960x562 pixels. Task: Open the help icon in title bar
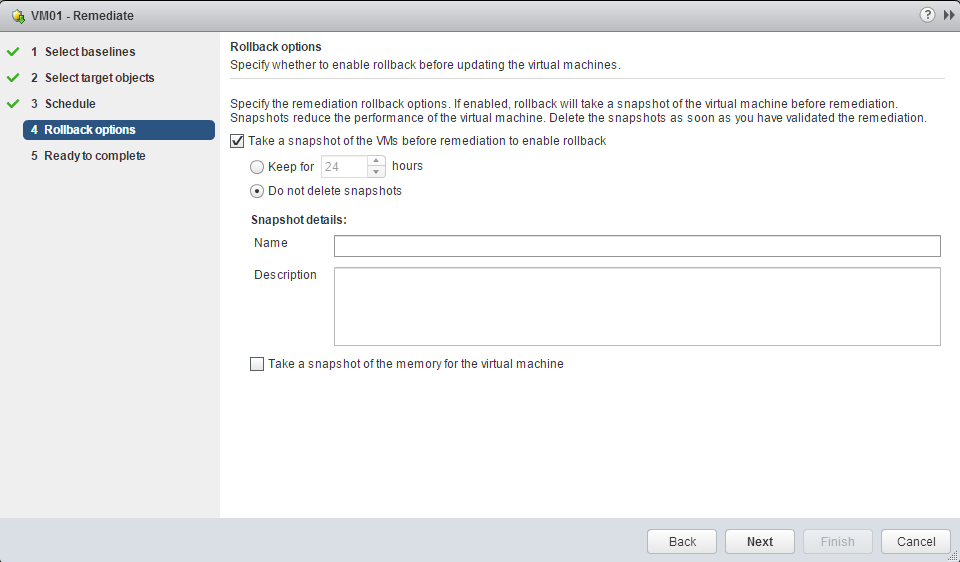point(930,15)
